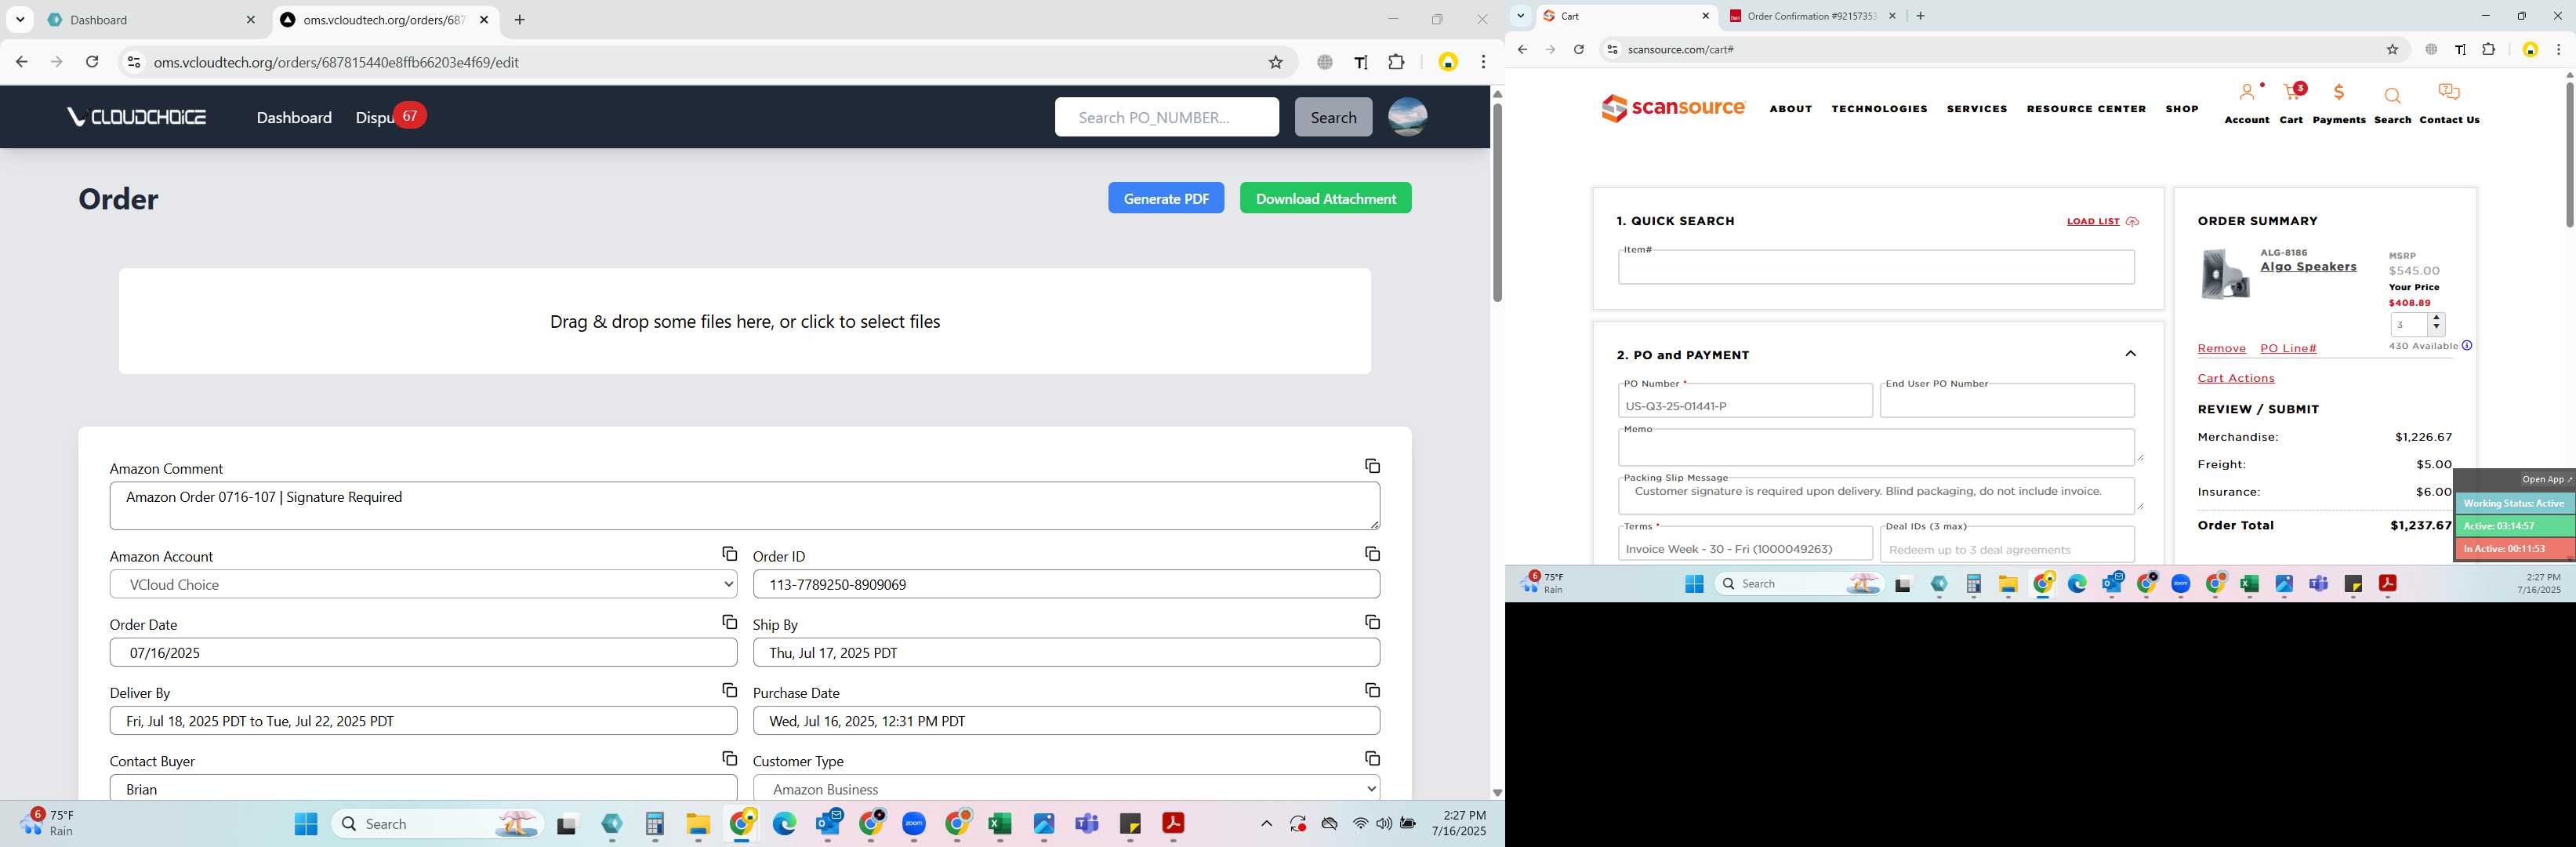
Task: Open the Customer Type dropdown
Action: click(1066, 788)
